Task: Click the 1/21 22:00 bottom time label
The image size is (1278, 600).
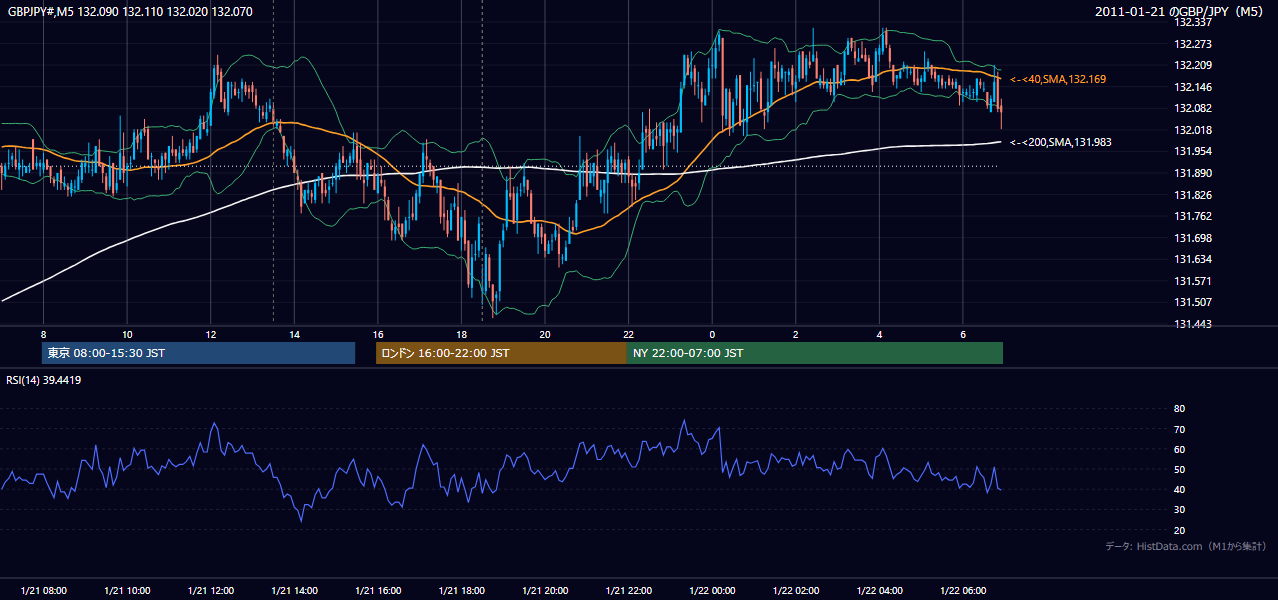Action: coord(628,591)
